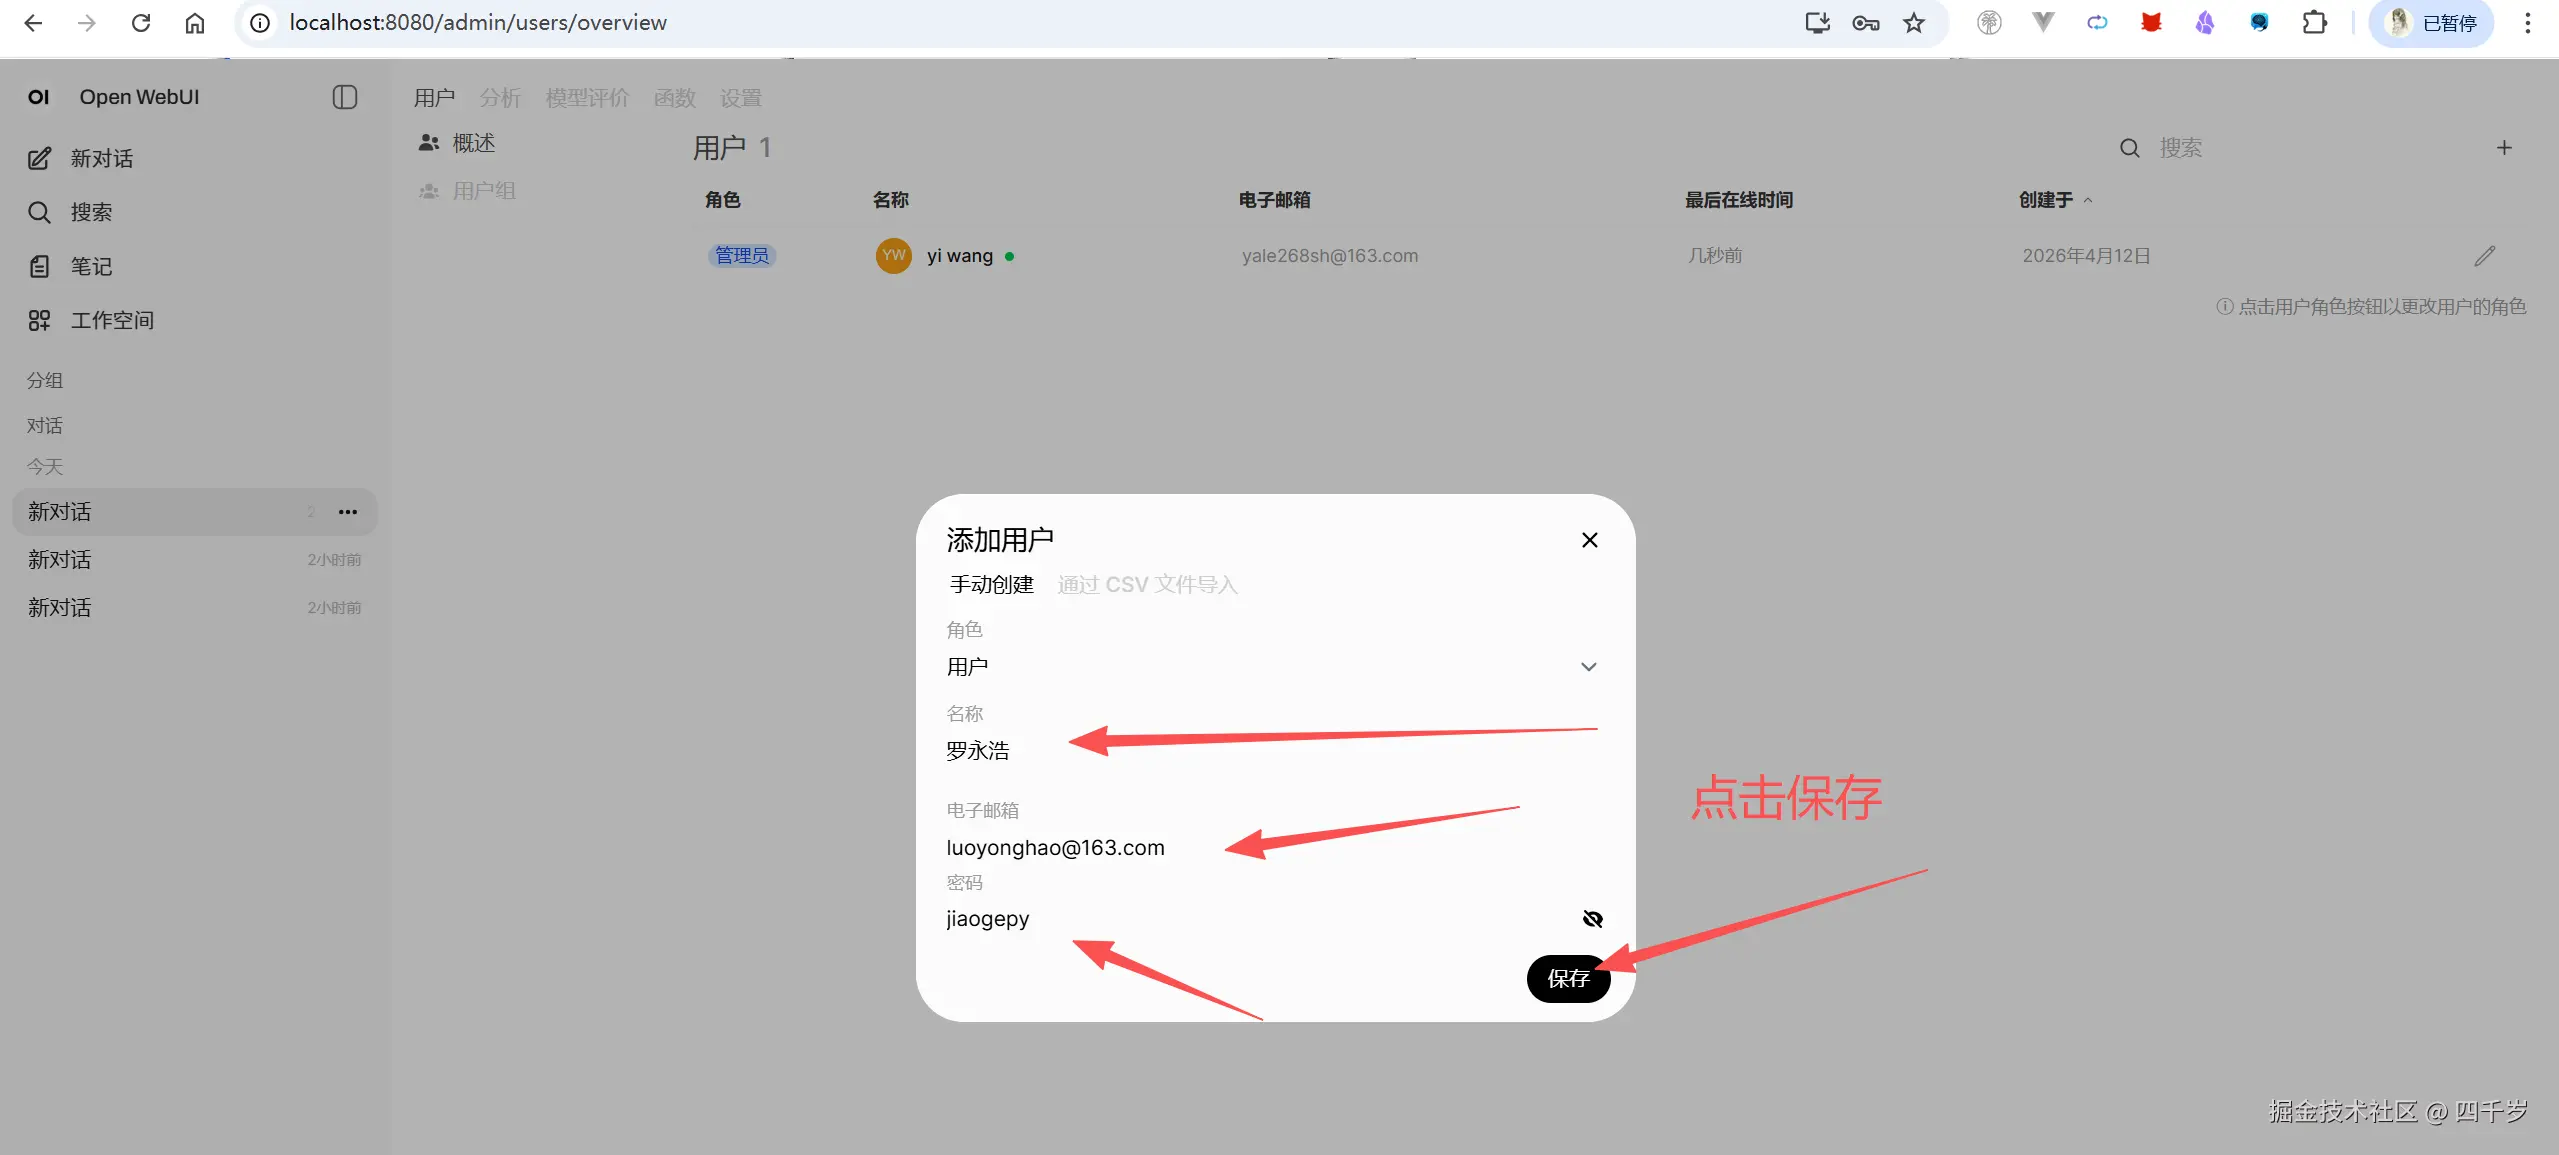The height and width of the screenshot is (1155, 2559).
Task: Open the browser extensions puzzle icon
Action: point(2315,22)
